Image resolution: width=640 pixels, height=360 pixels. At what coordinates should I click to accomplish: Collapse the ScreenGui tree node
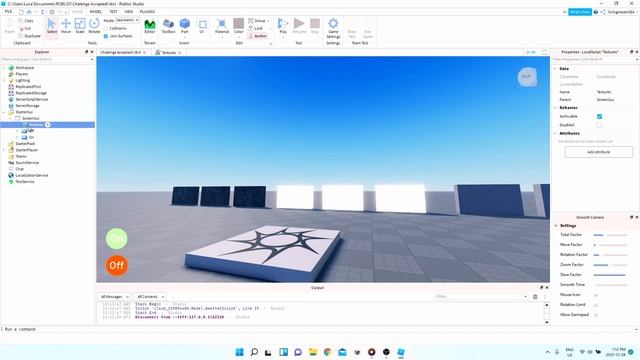point(11,118)
